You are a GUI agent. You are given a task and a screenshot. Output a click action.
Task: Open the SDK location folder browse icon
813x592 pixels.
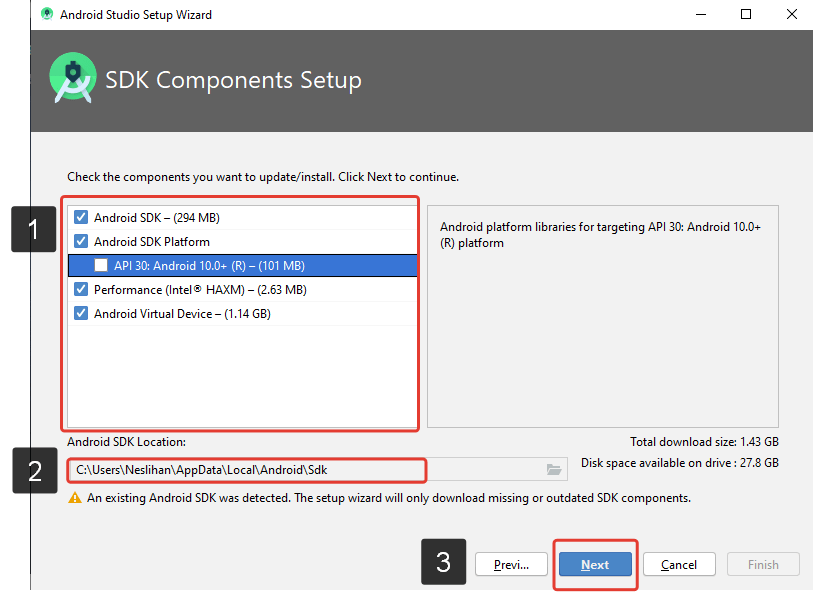coord(554,469)
